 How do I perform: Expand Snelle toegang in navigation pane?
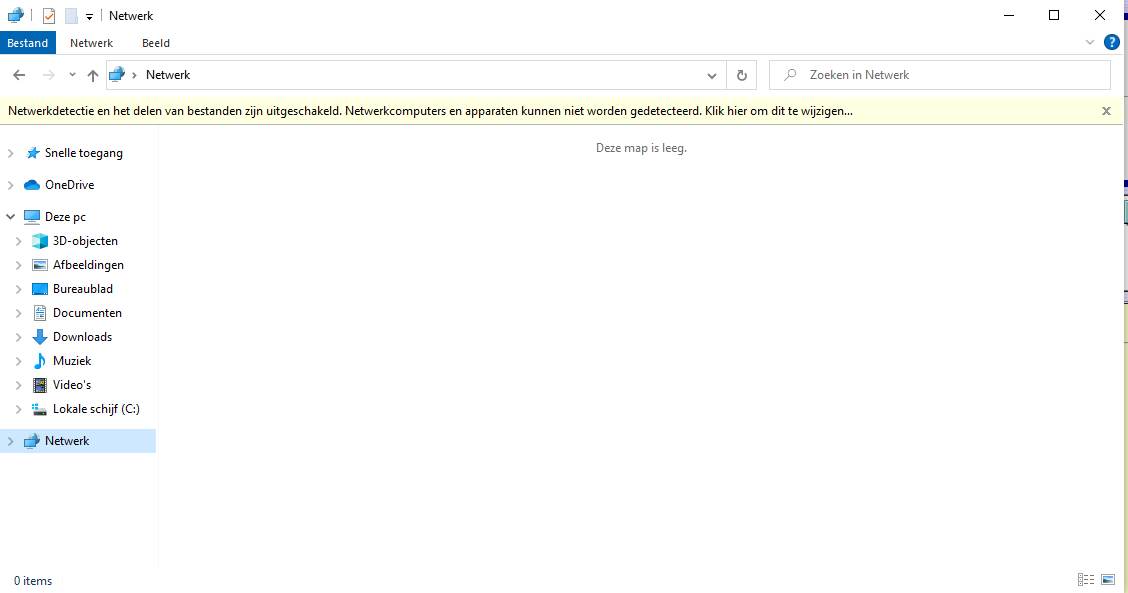coord(11,153)
